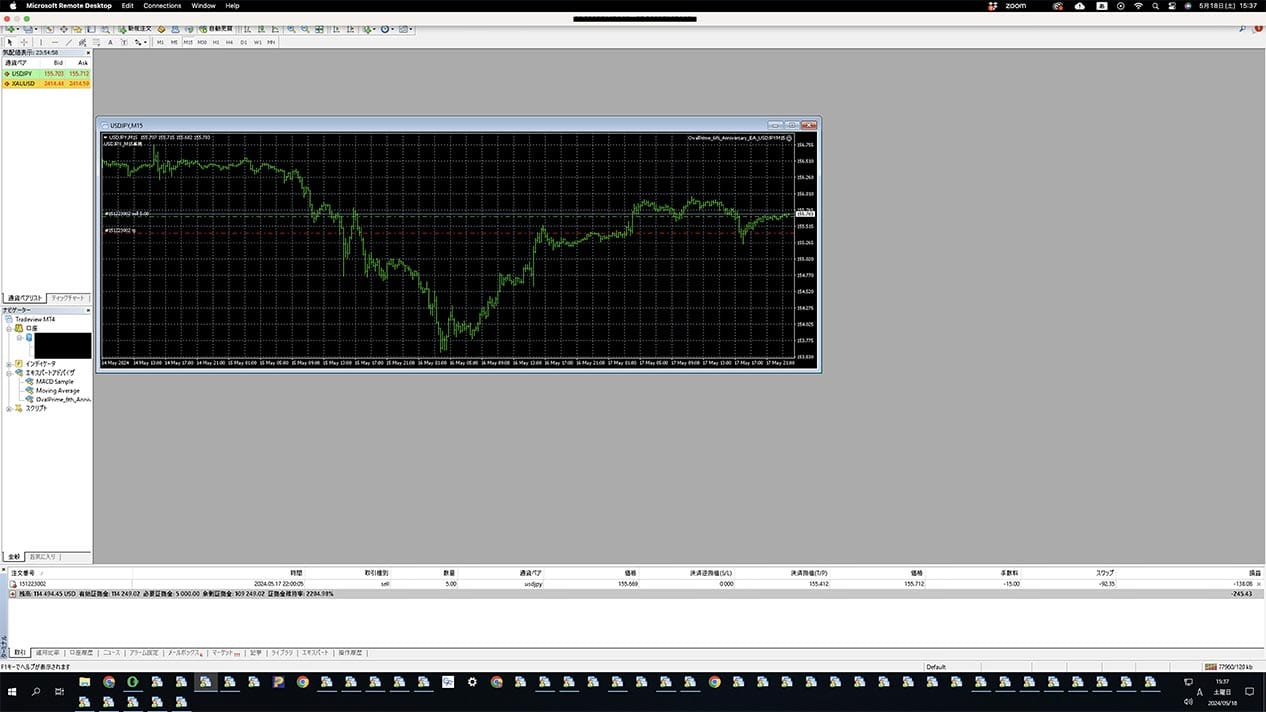Open navigator お気に入り tab
Screen dimensions: 1266x712
point(43,556)
